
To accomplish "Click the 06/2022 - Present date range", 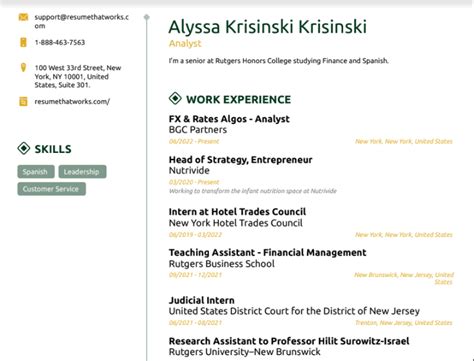I will point(194,141).
